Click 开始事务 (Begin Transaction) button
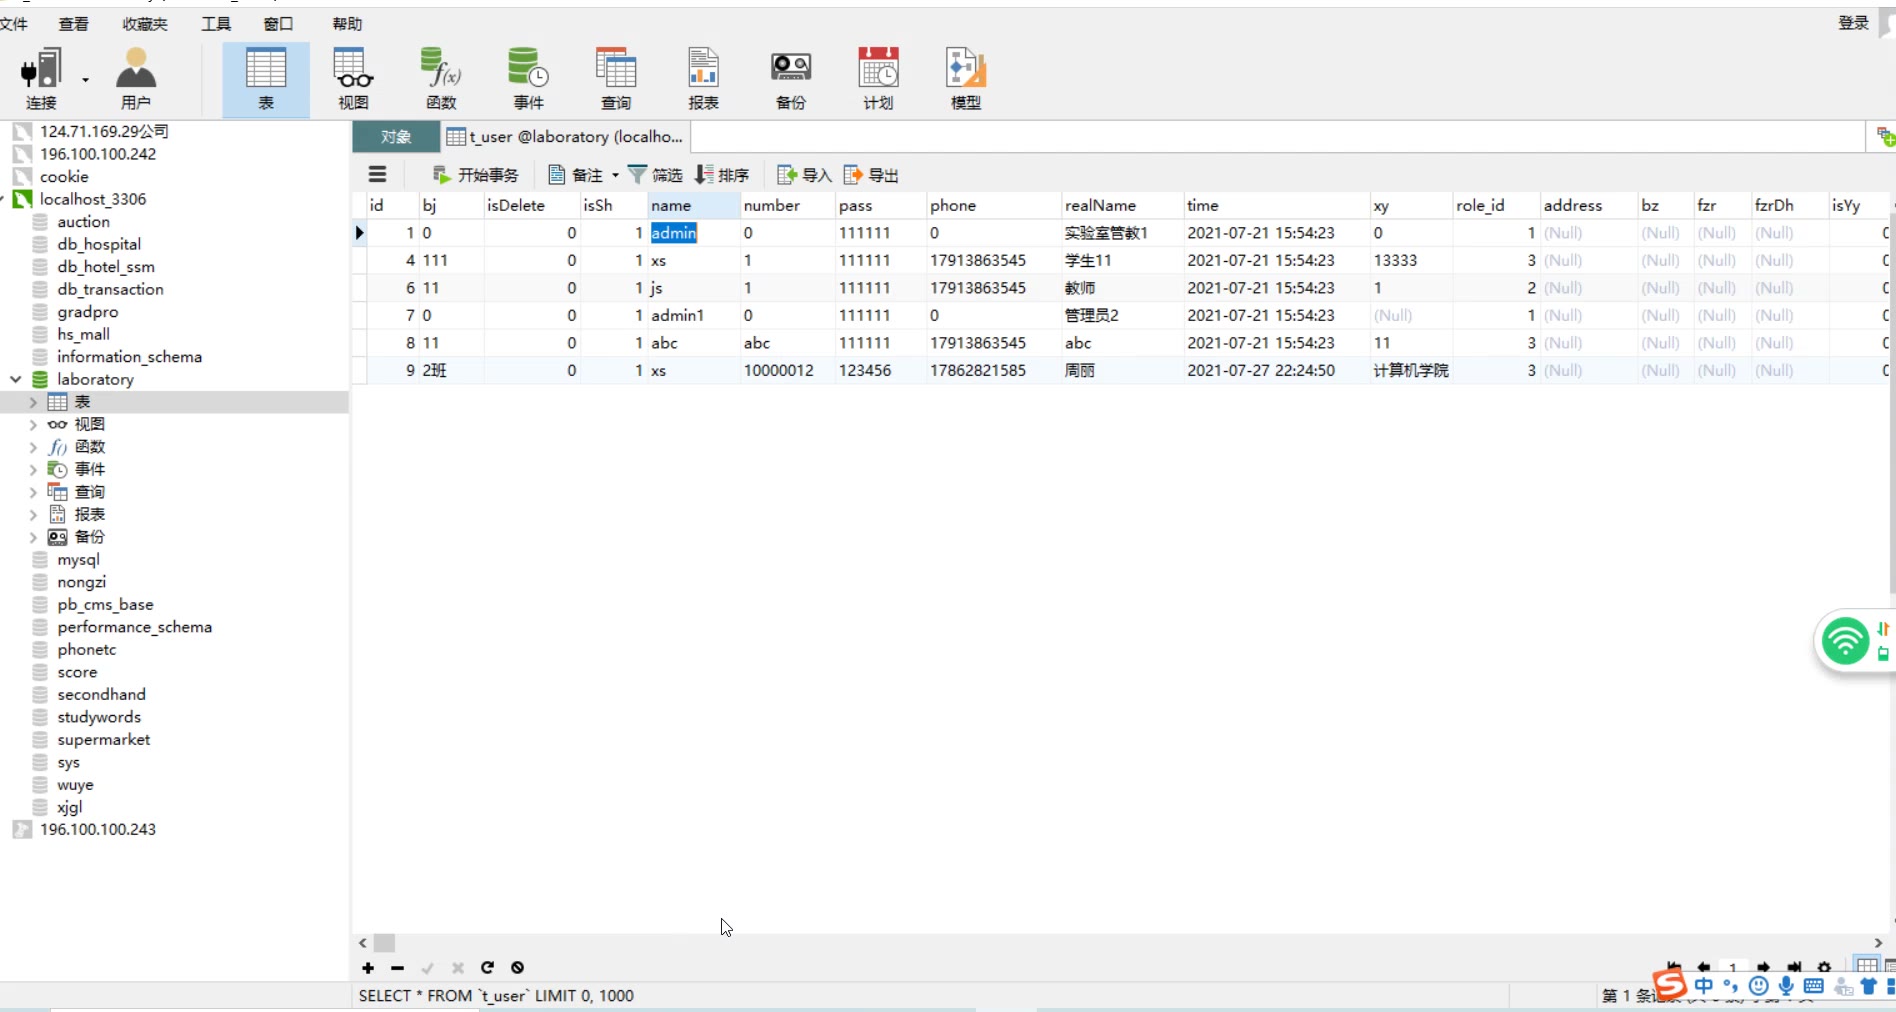This screenshot has width=1896, height=1012. click(x=476, y=175)
